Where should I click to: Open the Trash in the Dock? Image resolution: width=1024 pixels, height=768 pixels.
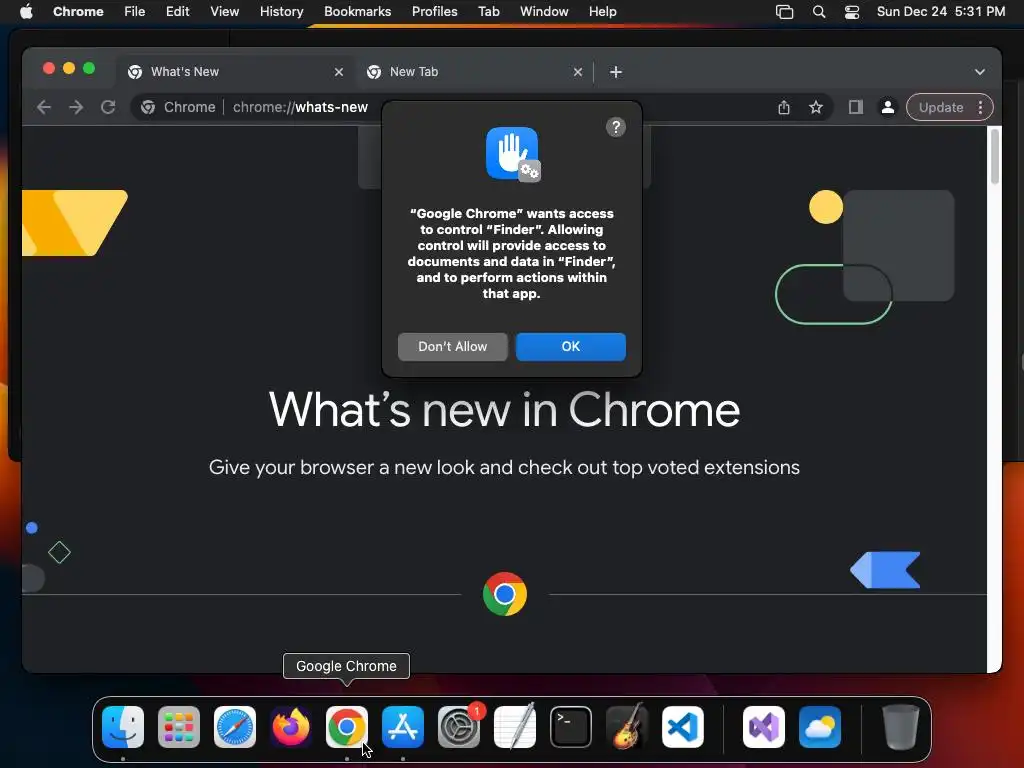(x=901, y=727)
